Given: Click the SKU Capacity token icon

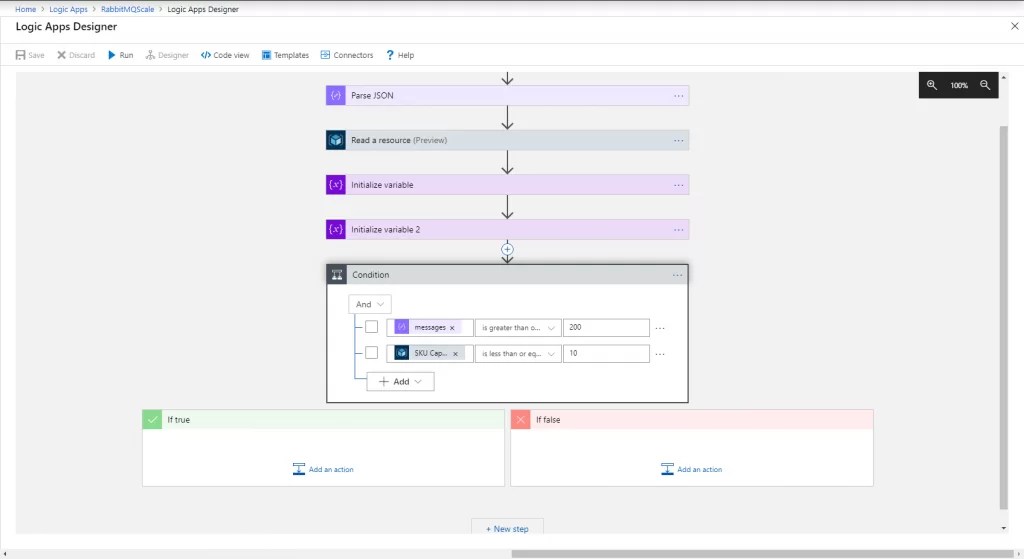Looking at the screenshot, I should [402, 353].
